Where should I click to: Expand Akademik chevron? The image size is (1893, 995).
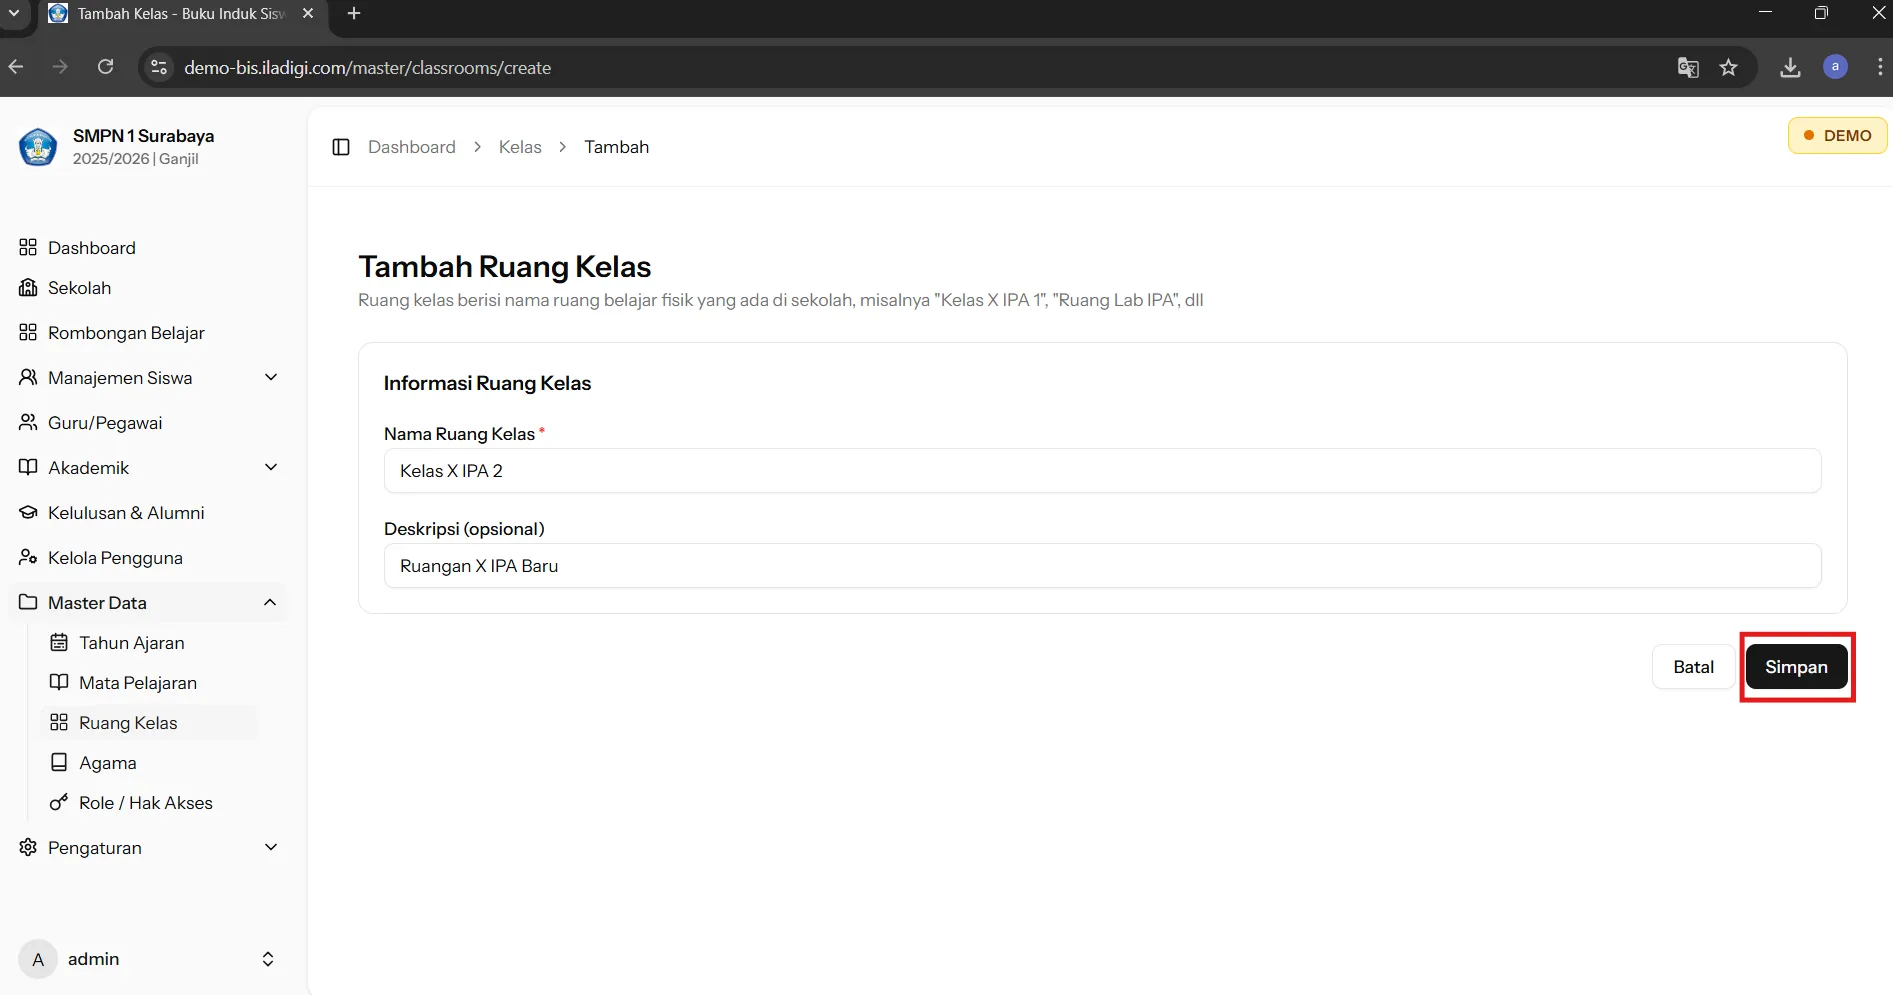pyautogui.click(x=270, y=467)
